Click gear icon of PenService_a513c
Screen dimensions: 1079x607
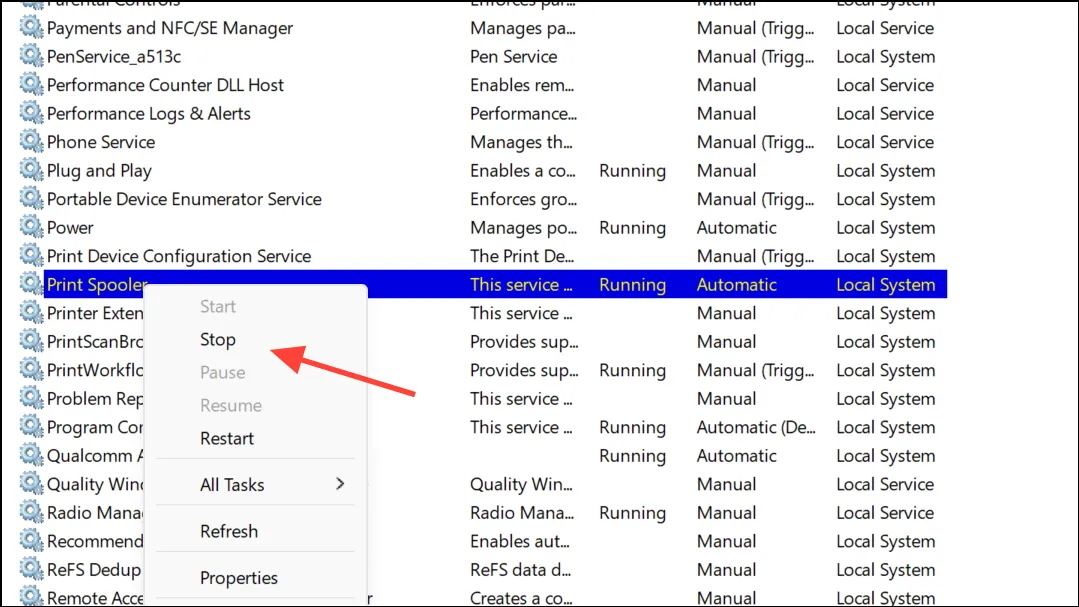tap(31, 56)
